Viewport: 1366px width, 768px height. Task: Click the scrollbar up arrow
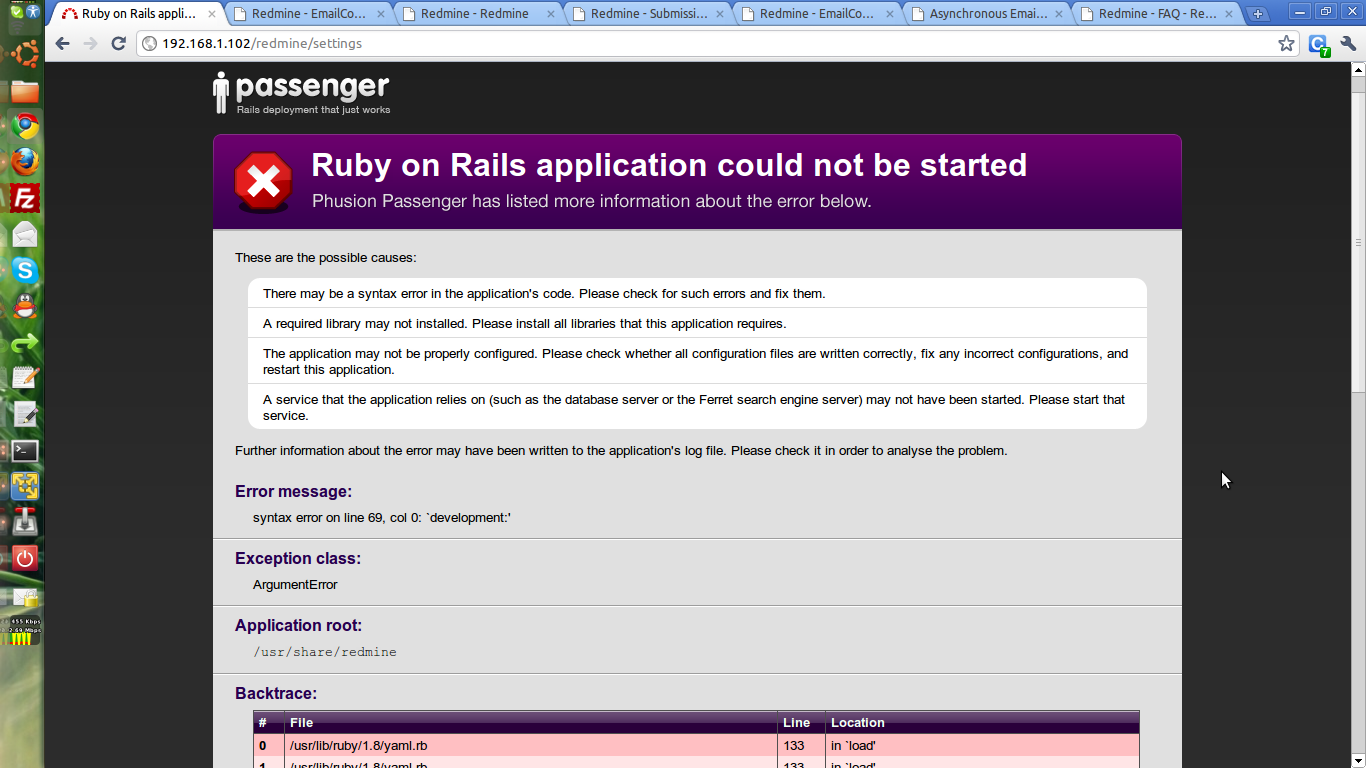tap(1358, 70)
